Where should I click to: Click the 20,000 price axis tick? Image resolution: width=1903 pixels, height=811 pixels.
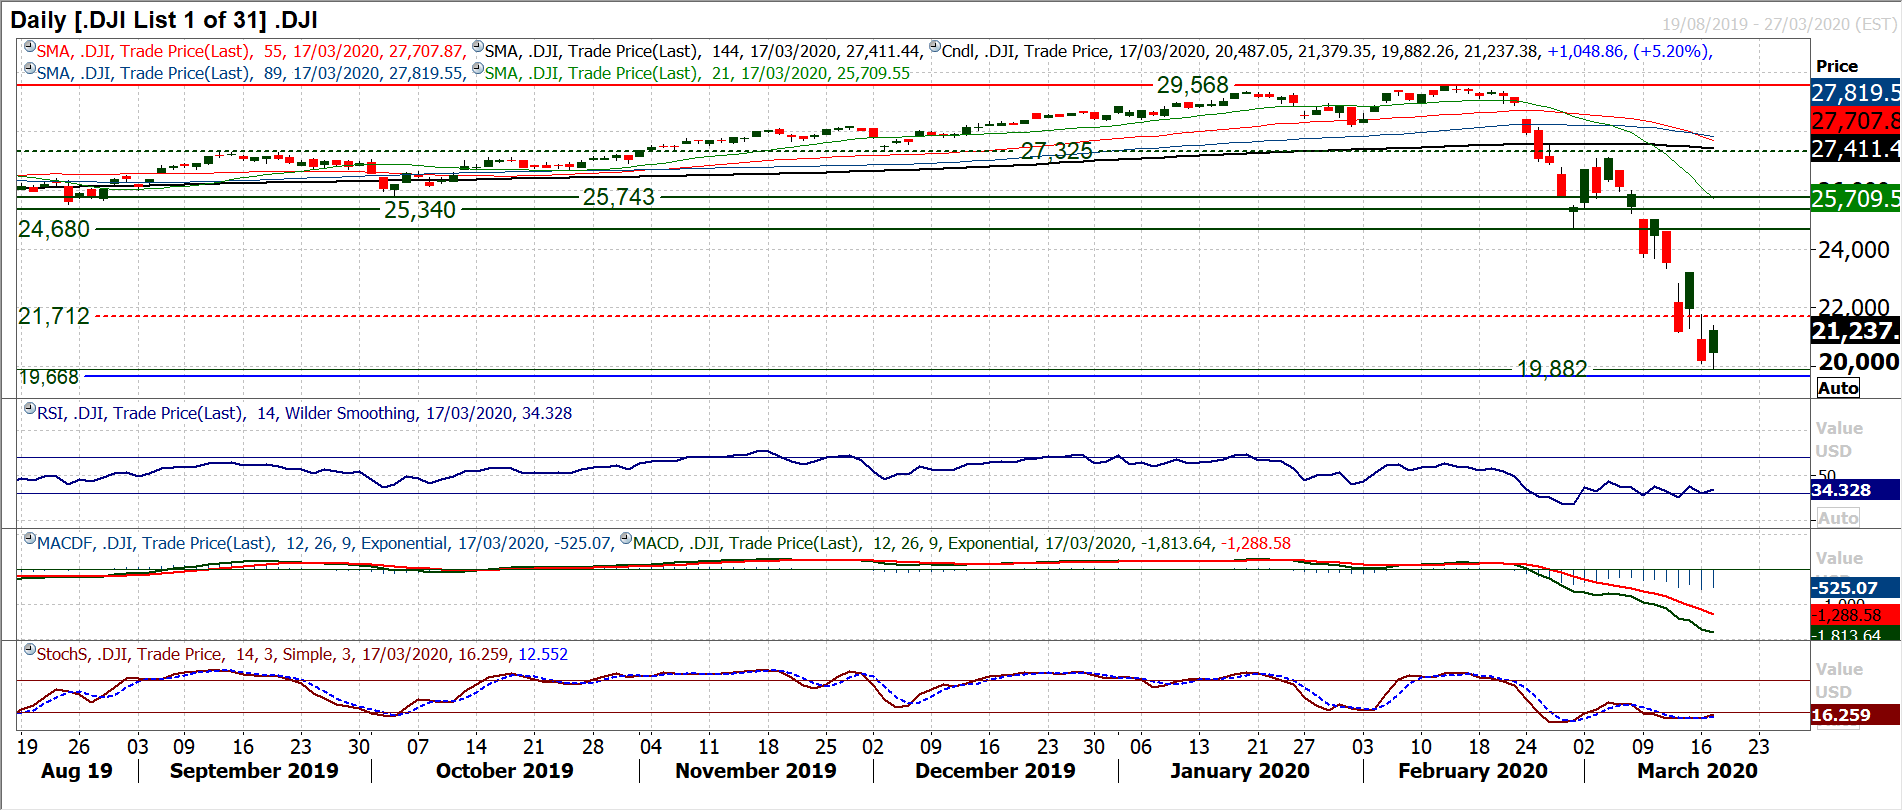[x=1858, y=362]
